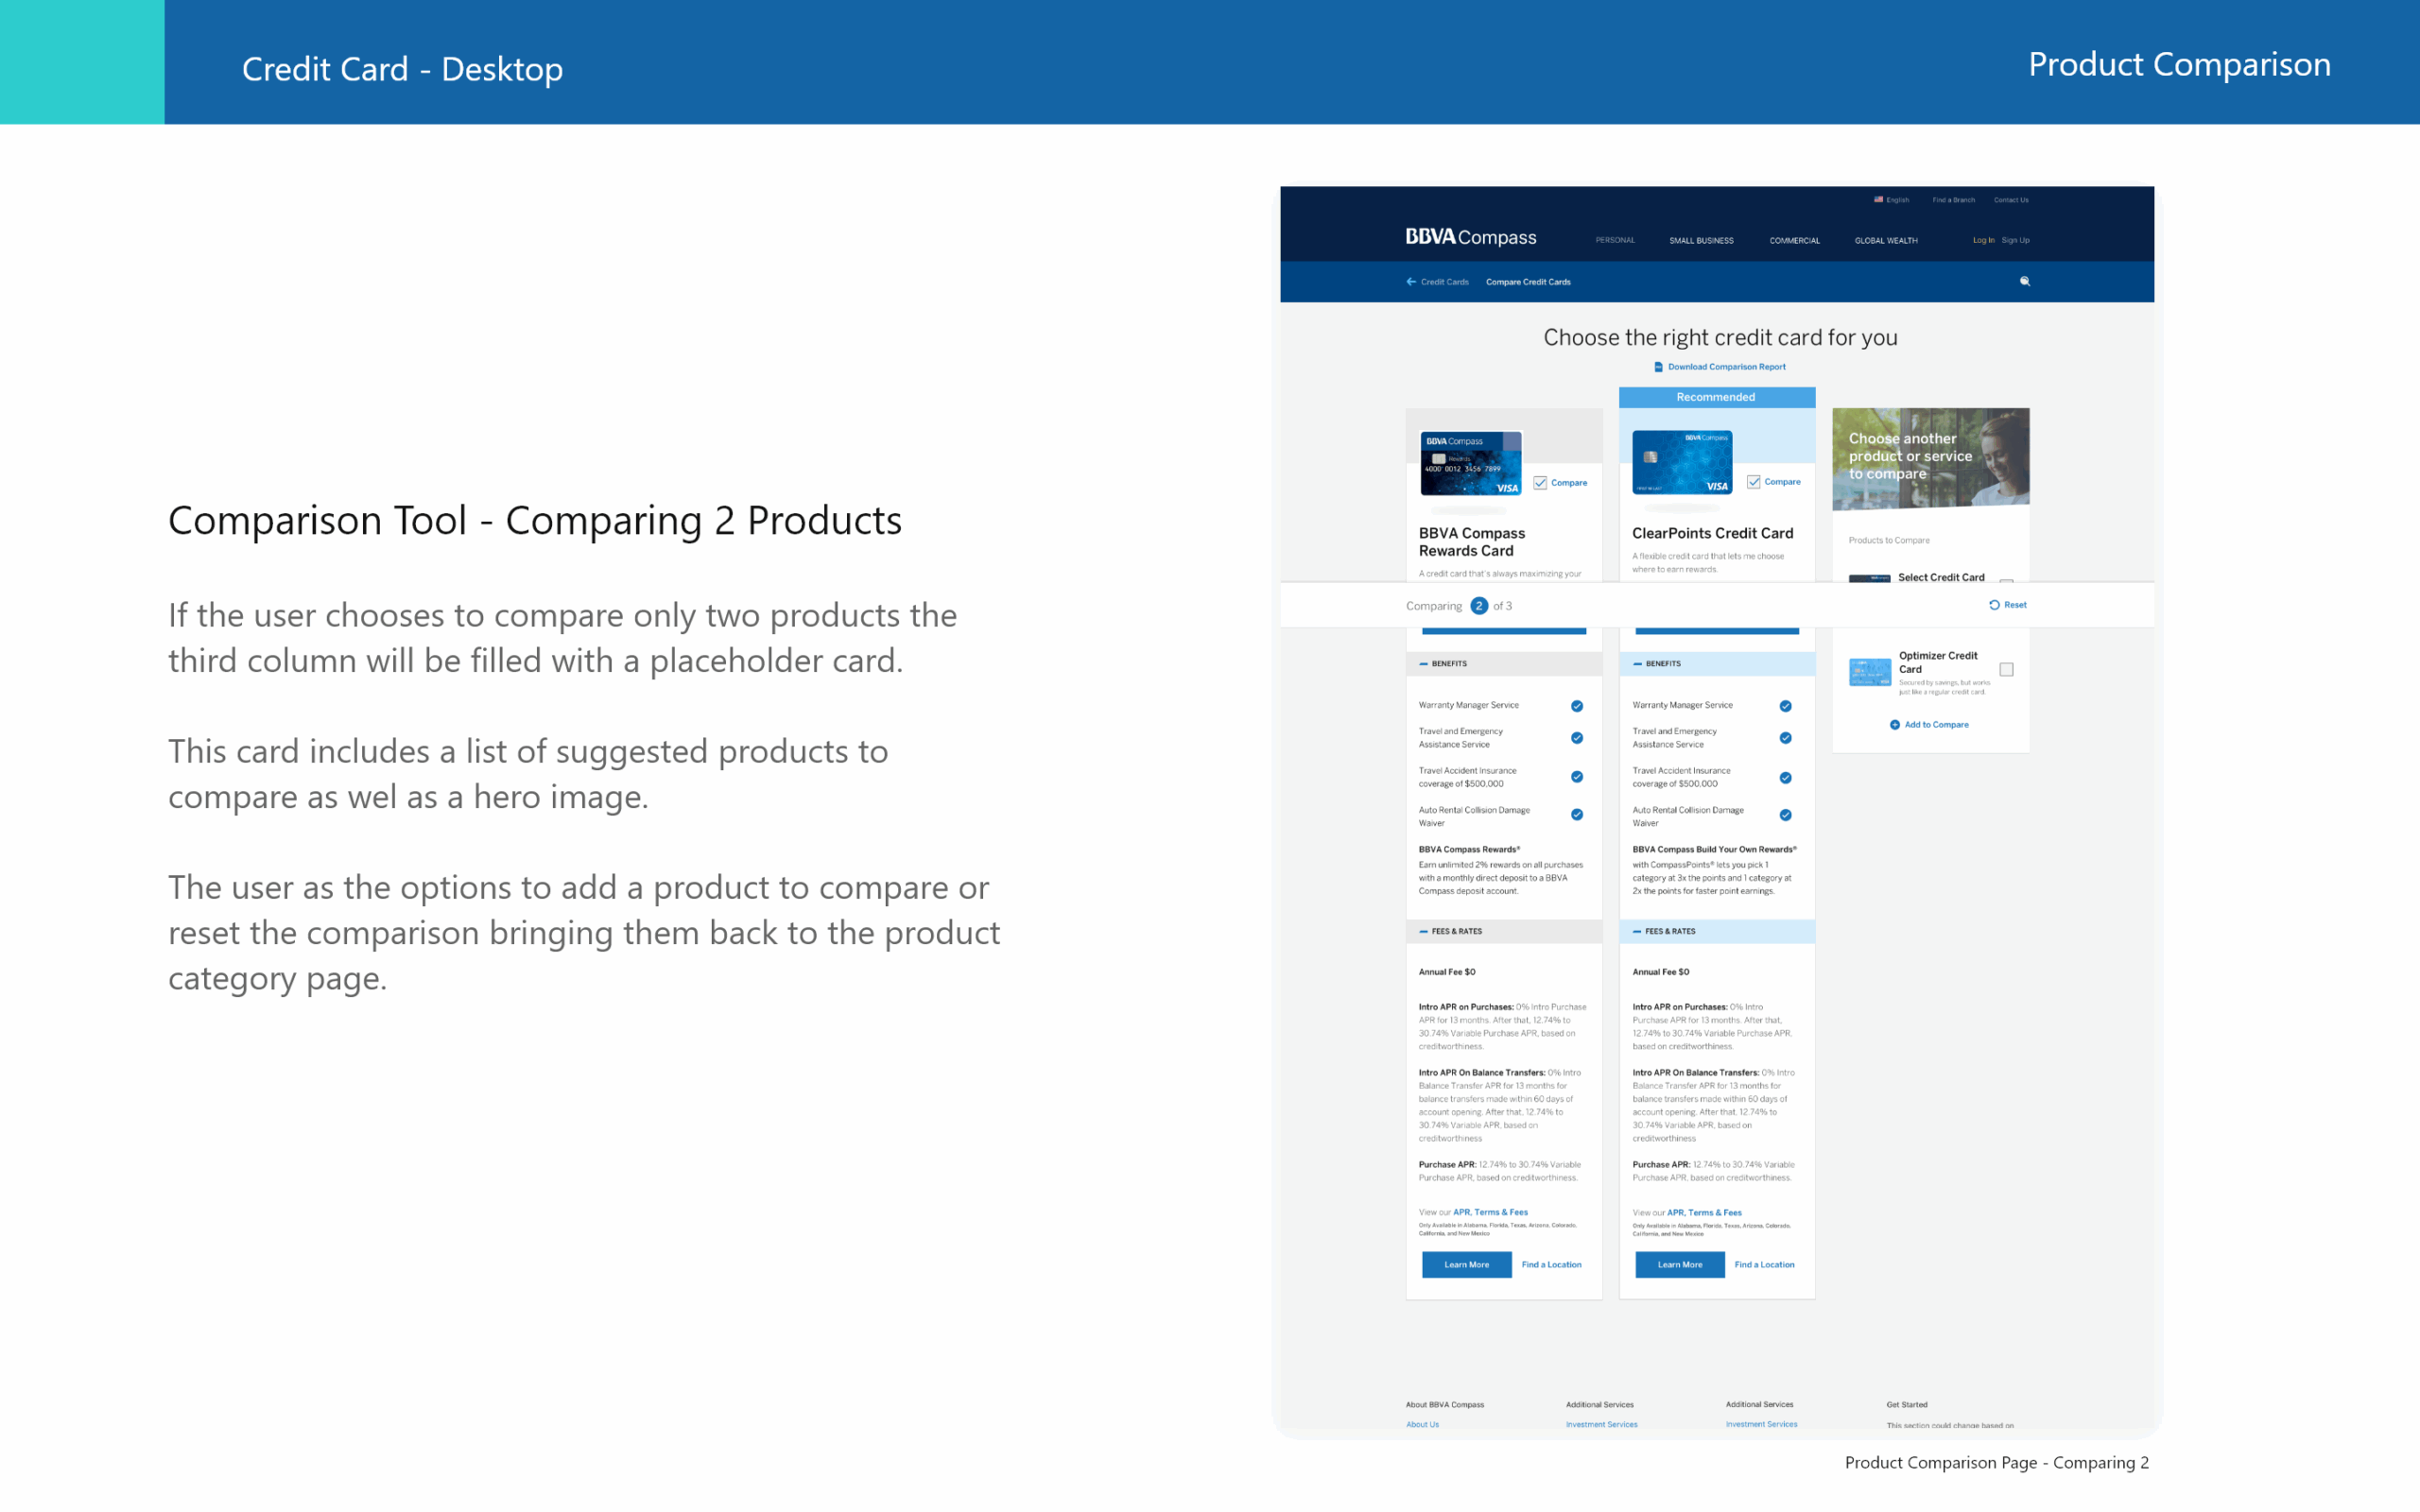Viewport: 2420px width, 1512px height.
Task: Click 'Comparison Tool - Comparing 2 Products' heading
Action: pos(535,521)
